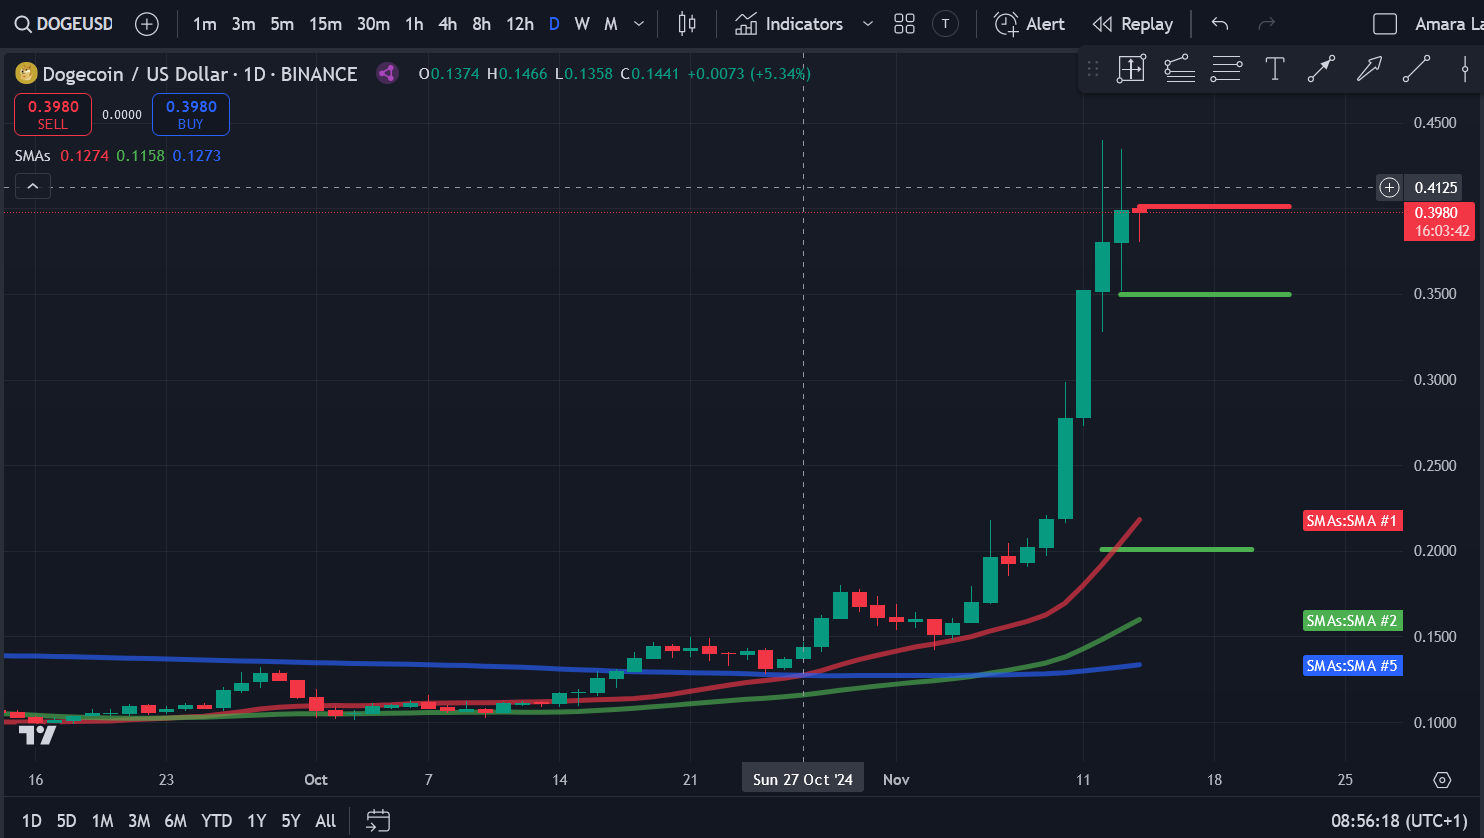1484x838 pixels.
Task: Select the horizontal-lines Fib channel tool
Action: click(x=1226, y=69)
